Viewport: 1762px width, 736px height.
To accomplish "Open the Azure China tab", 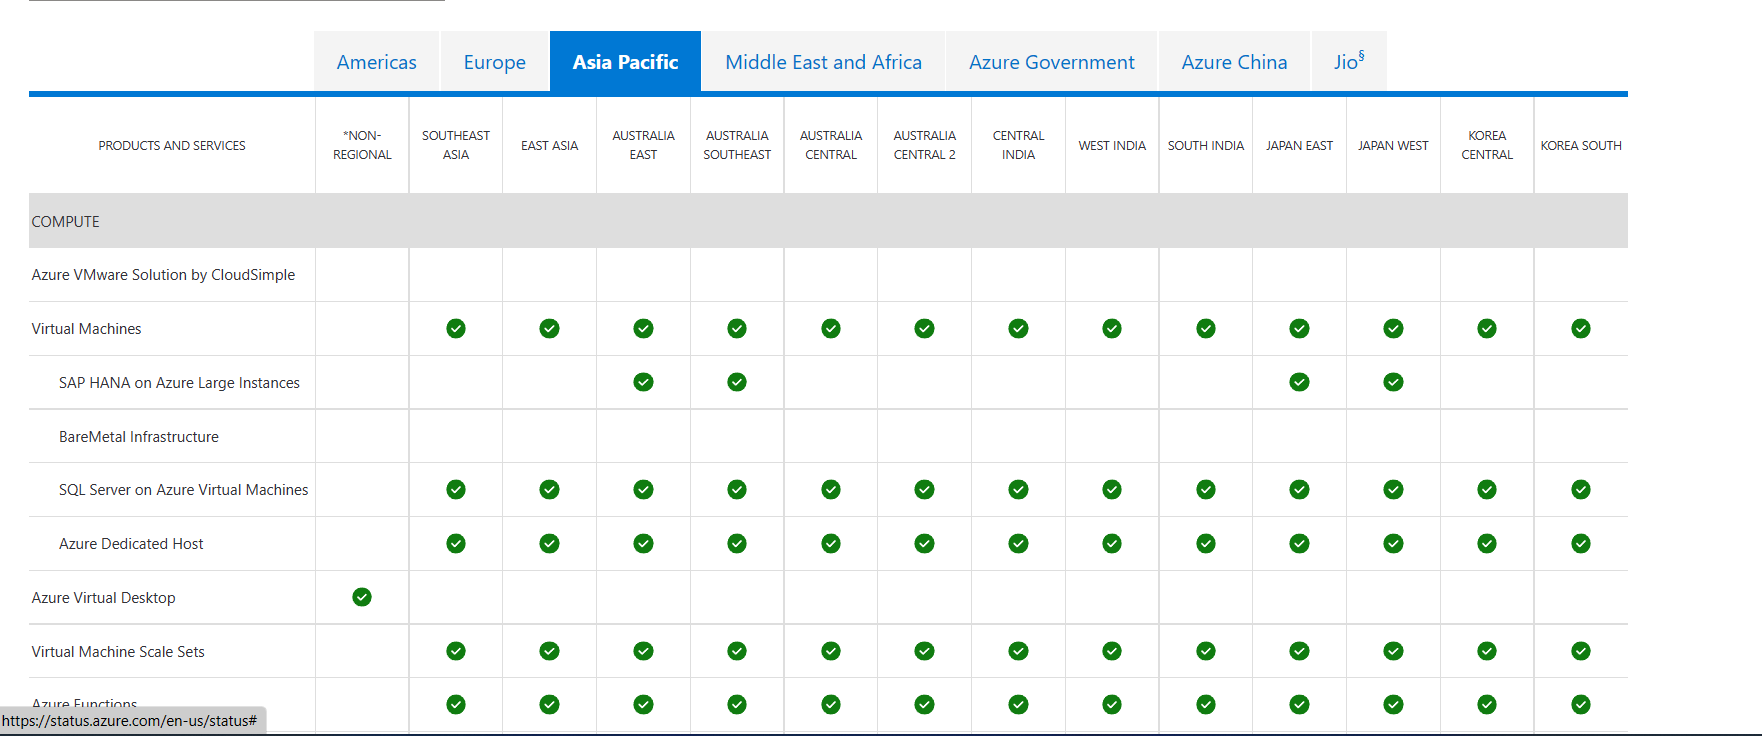I will pyautogui.click(x=1234, y=62).
